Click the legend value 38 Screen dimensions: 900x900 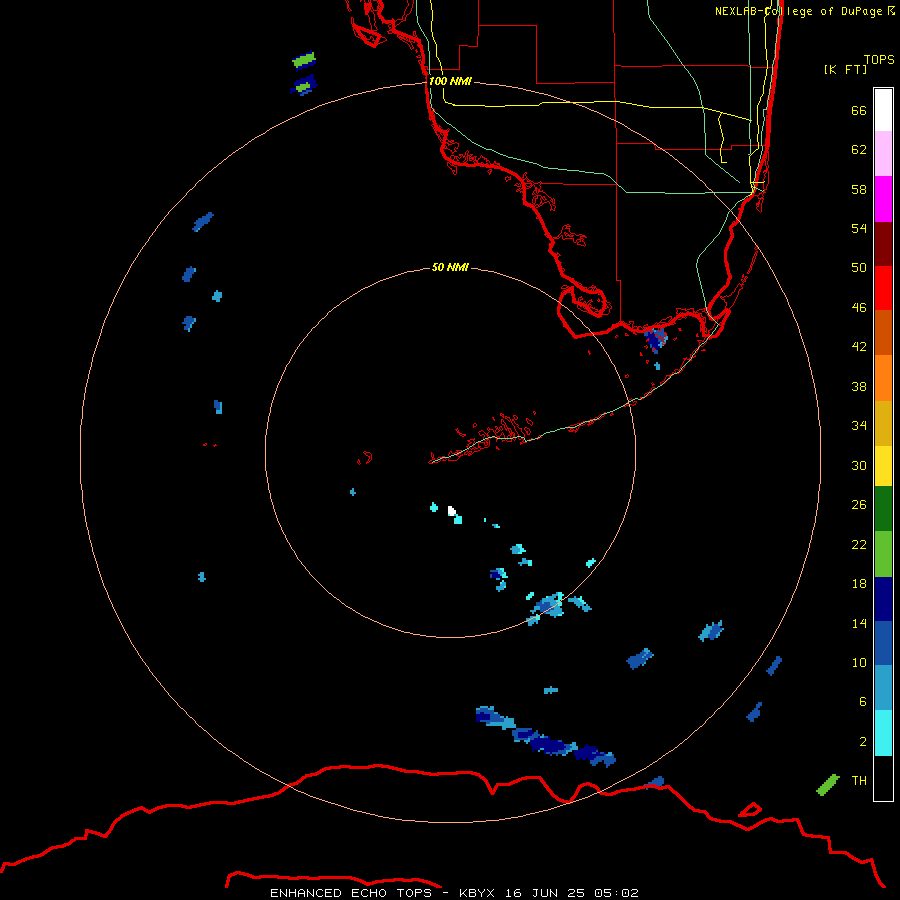point(859,386)
